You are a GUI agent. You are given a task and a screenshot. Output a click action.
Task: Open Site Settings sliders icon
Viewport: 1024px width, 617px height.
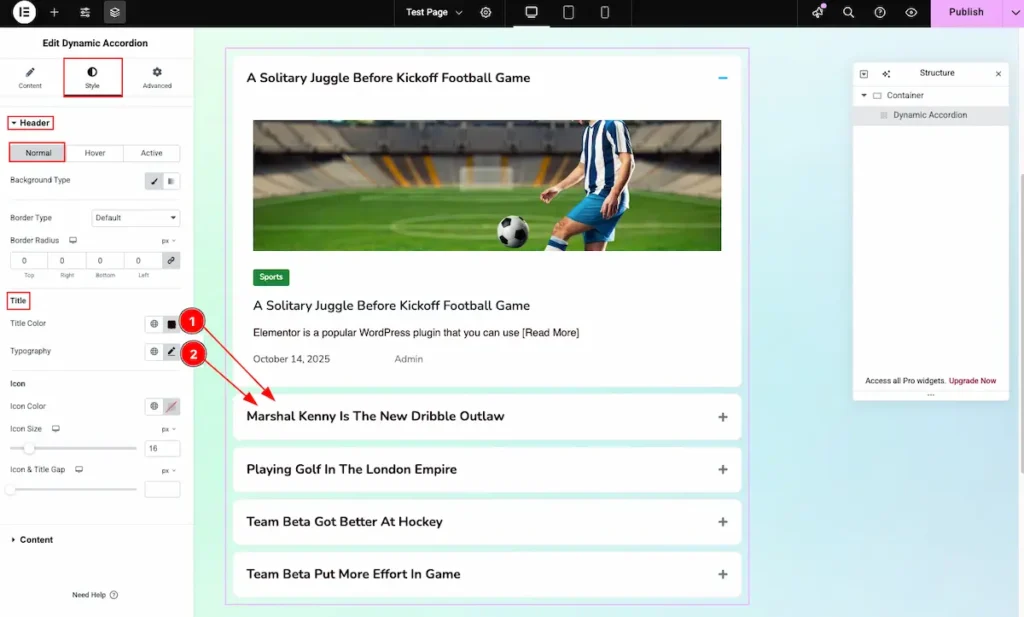pos(85,13)
